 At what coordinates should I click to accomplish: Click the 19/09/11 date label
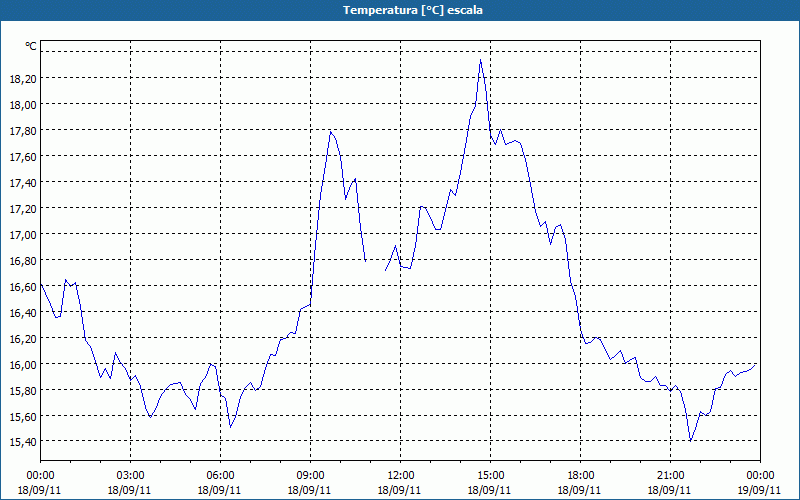click(x=759, y=490)
